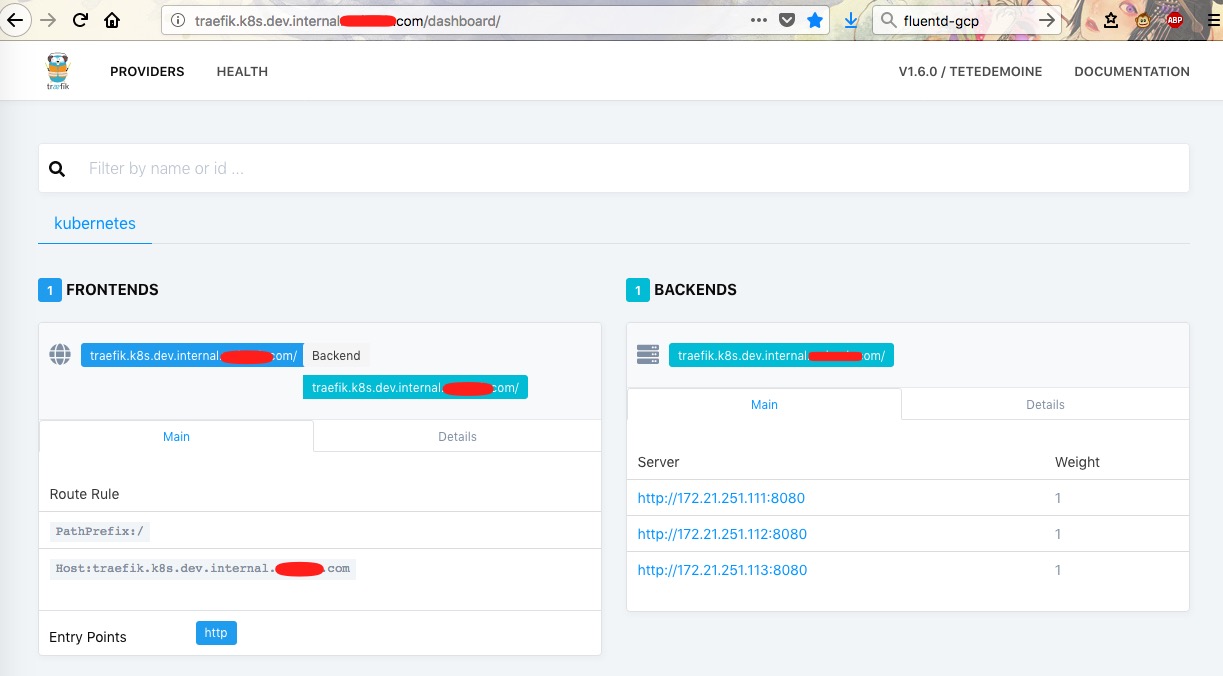Image resolution: width=1223 pixels, height=676 pixels.
Task: Click the Backends count badge
Action: [x=638, y=290]
